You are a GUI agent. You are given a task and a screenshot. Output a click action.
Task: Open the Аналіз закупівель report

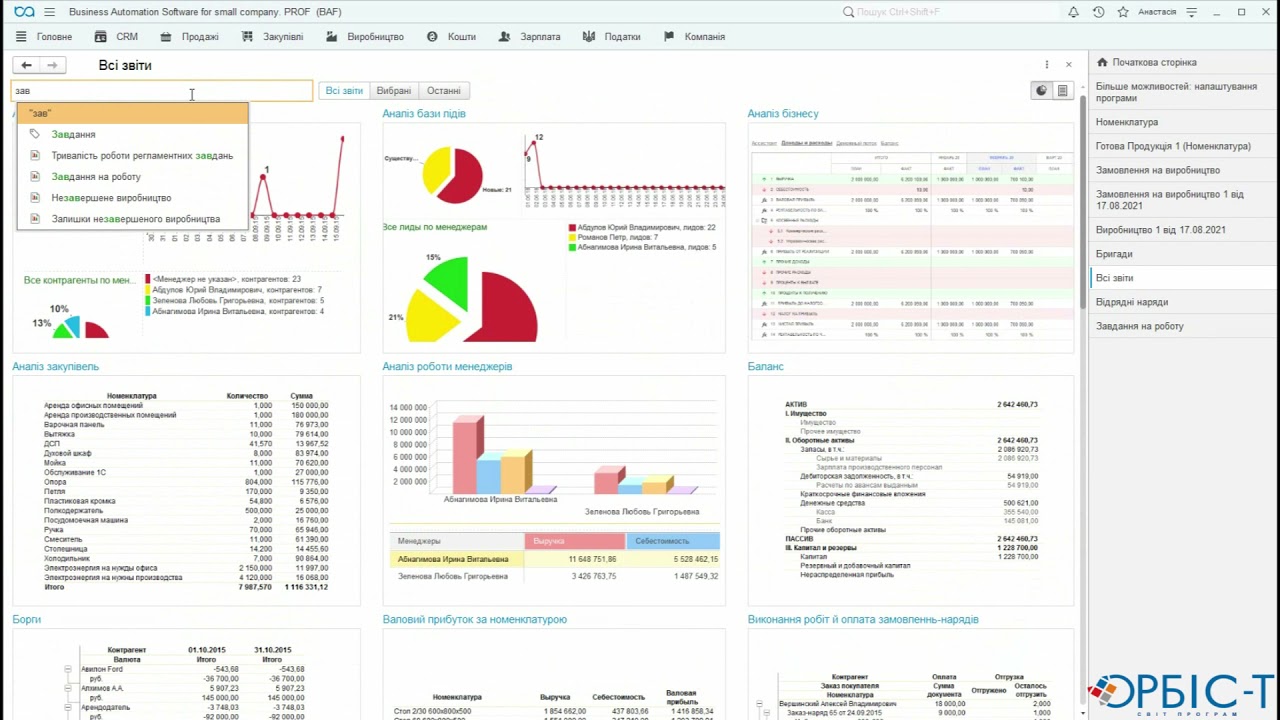pyautogui.click(x=56, y=367)
